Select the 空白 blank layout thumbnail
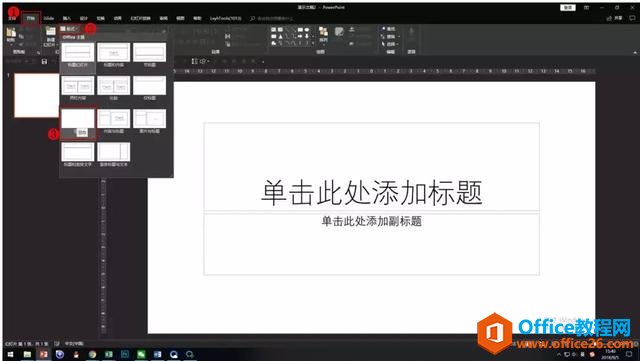This screenshot has width=640, height=361. click(78, 118)
